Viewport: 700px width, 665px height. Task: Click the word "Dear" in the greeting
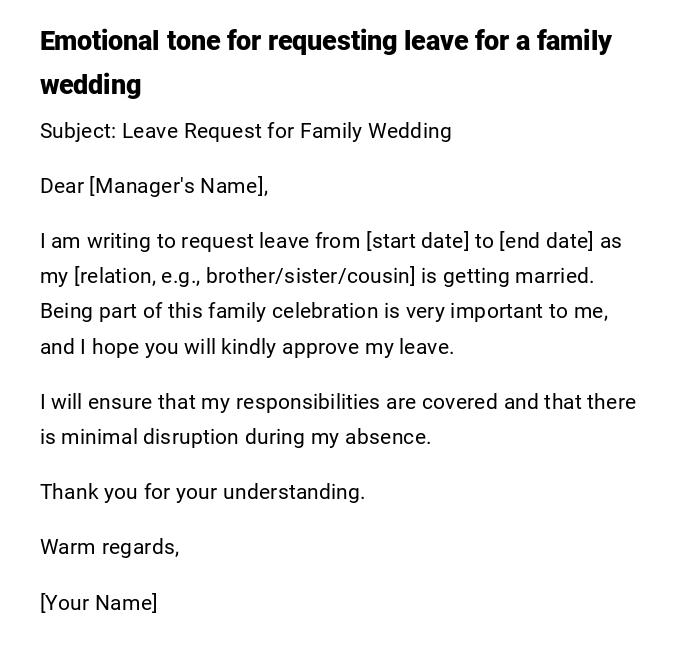(62, 186)
